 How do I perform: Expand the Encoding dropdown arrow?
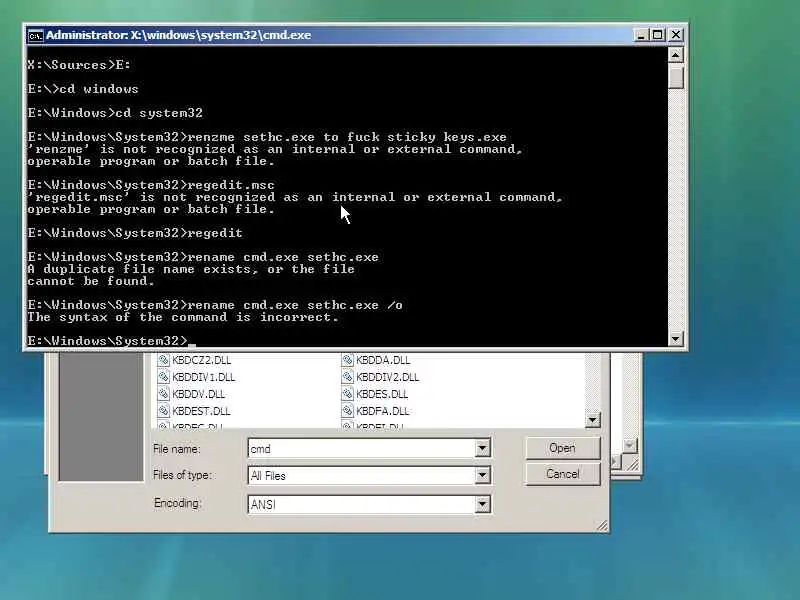click(x=482, y=505)
